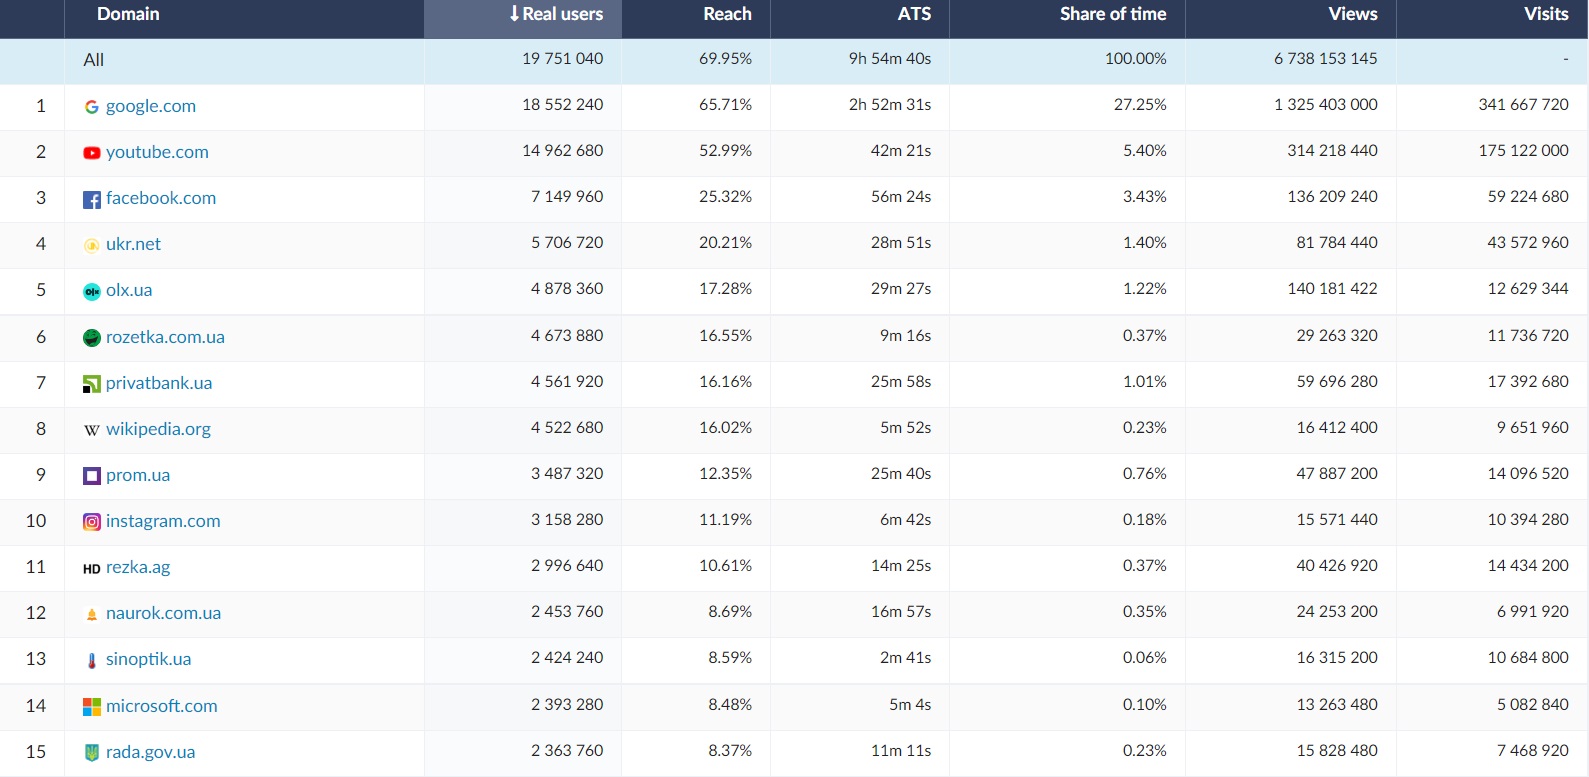
Task: Click the rozetka green smiley icon
Action: (91, 338)
